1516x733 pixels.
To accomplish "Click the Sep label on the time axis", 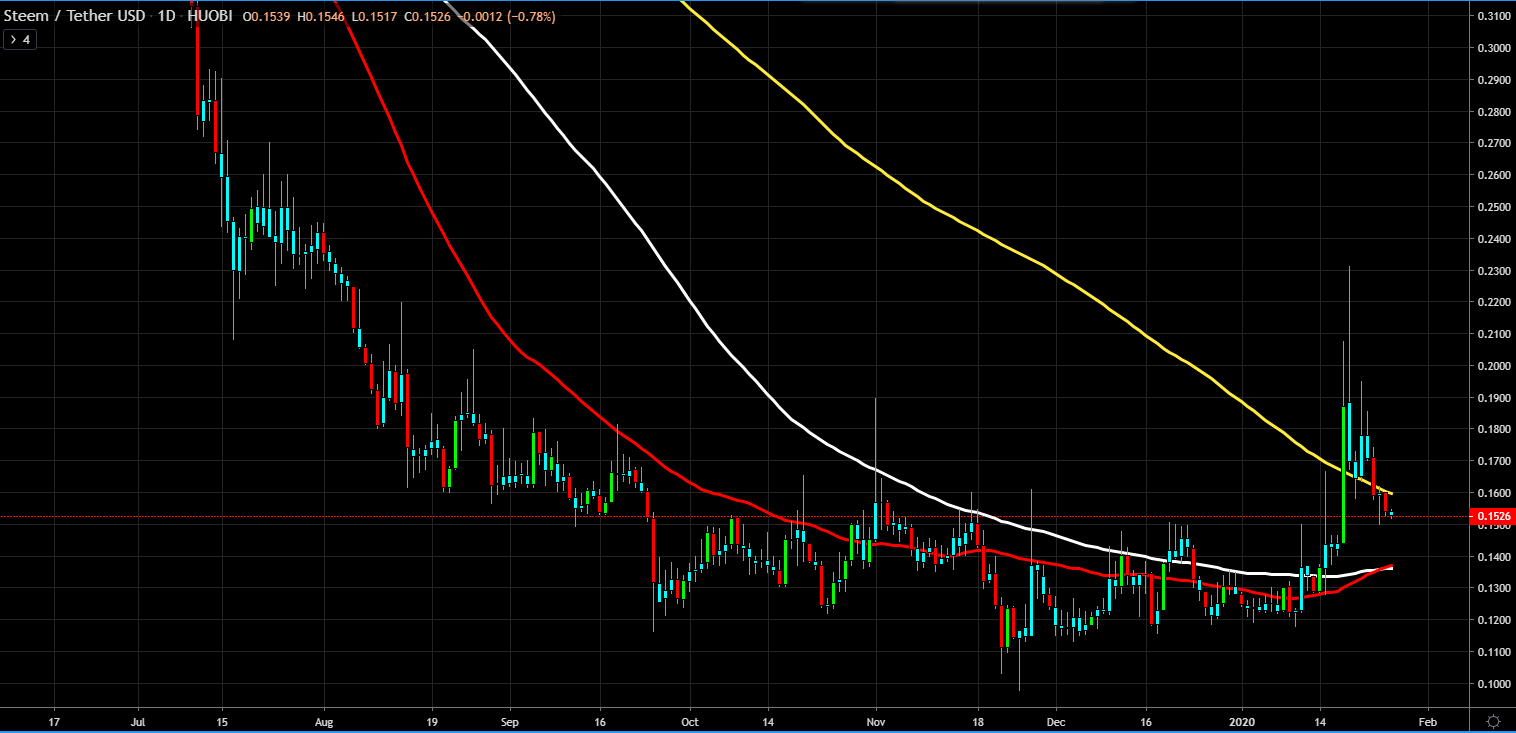I will [508, 720].
